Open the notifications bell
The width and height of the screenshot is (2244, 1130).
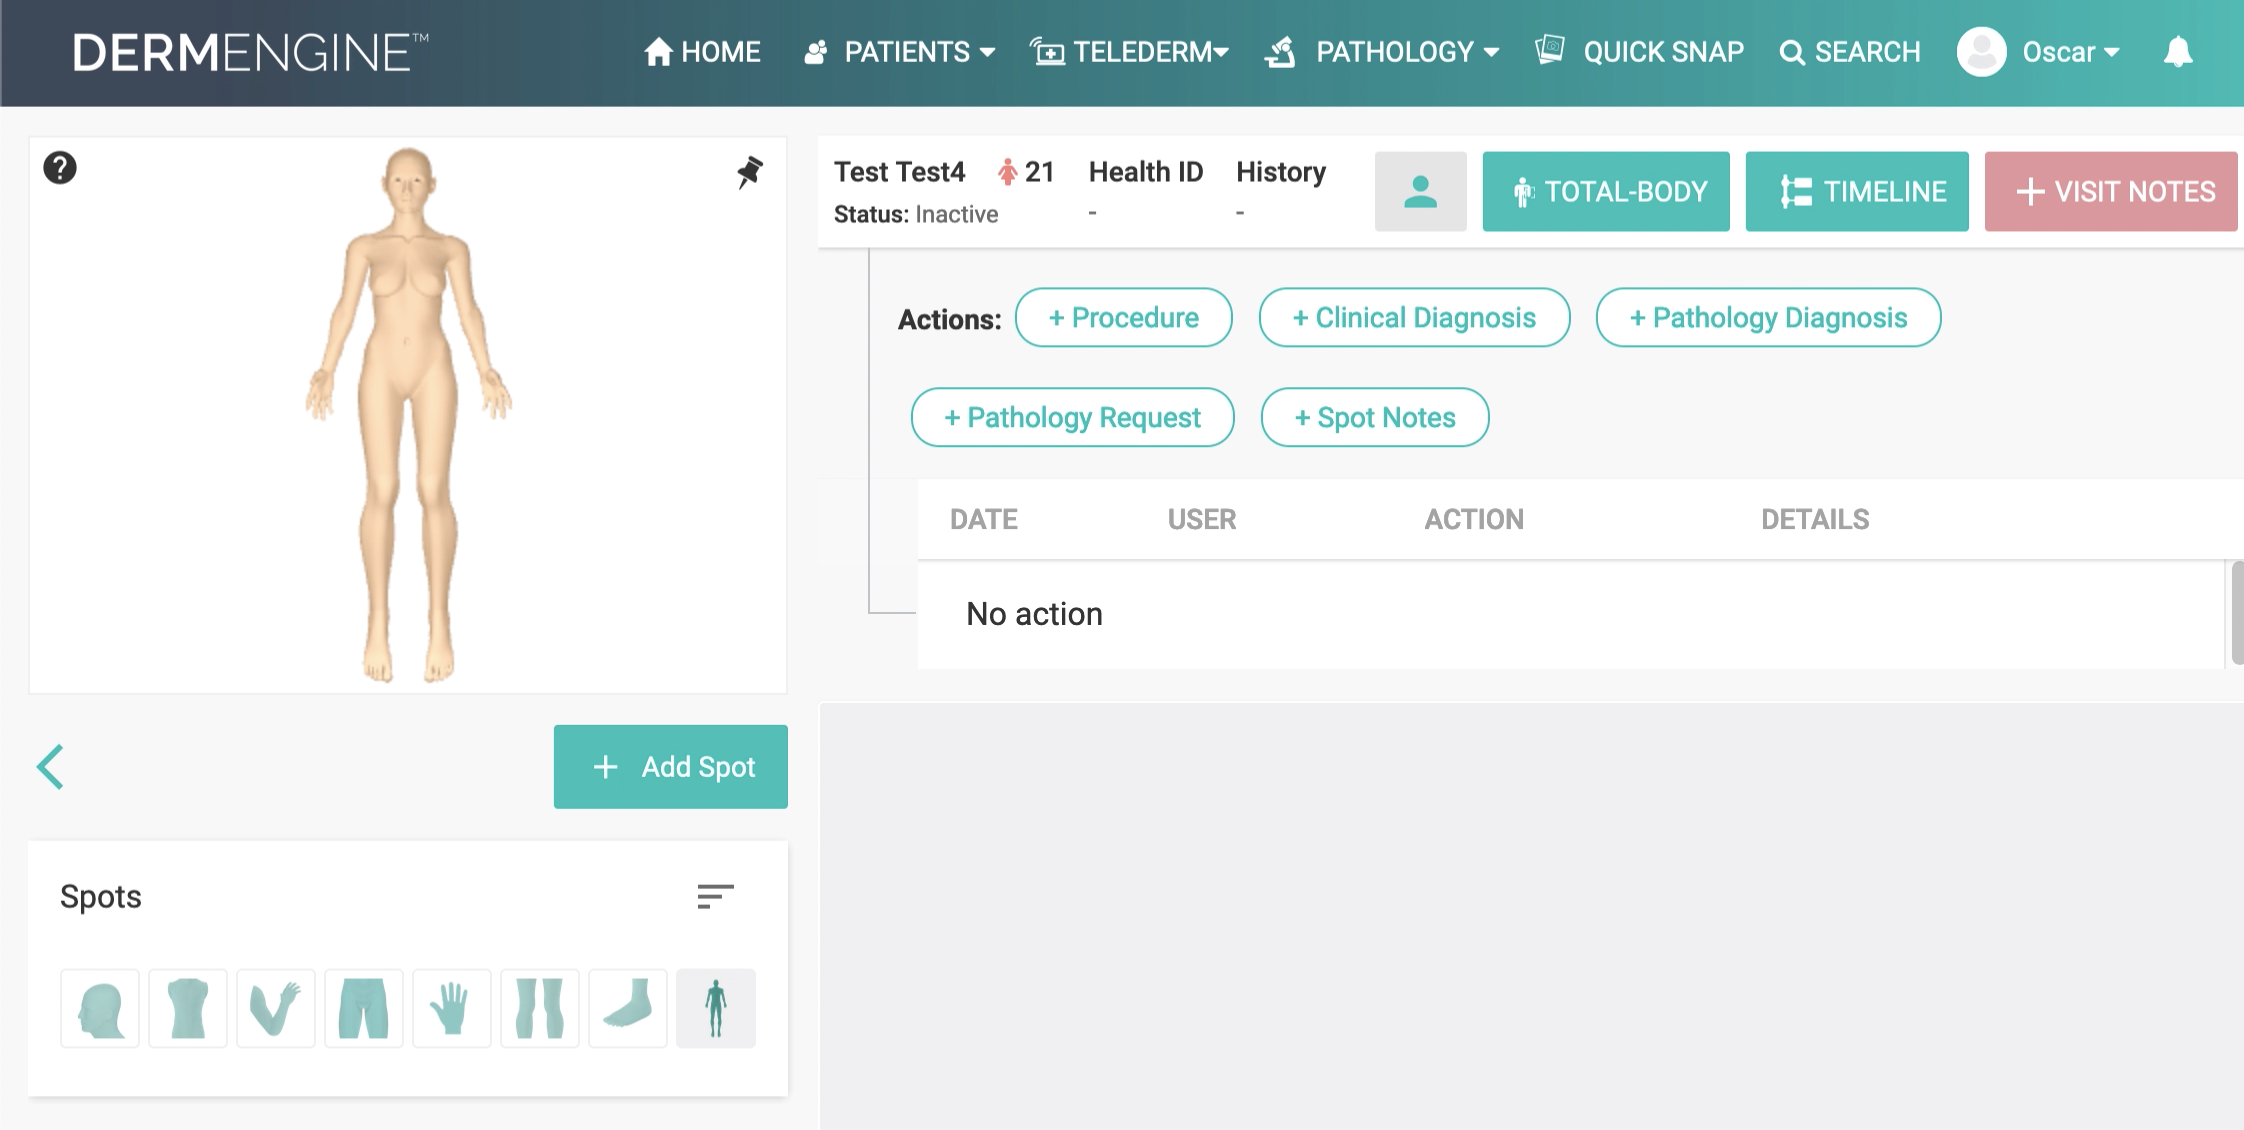click(x=2177, y=52)
